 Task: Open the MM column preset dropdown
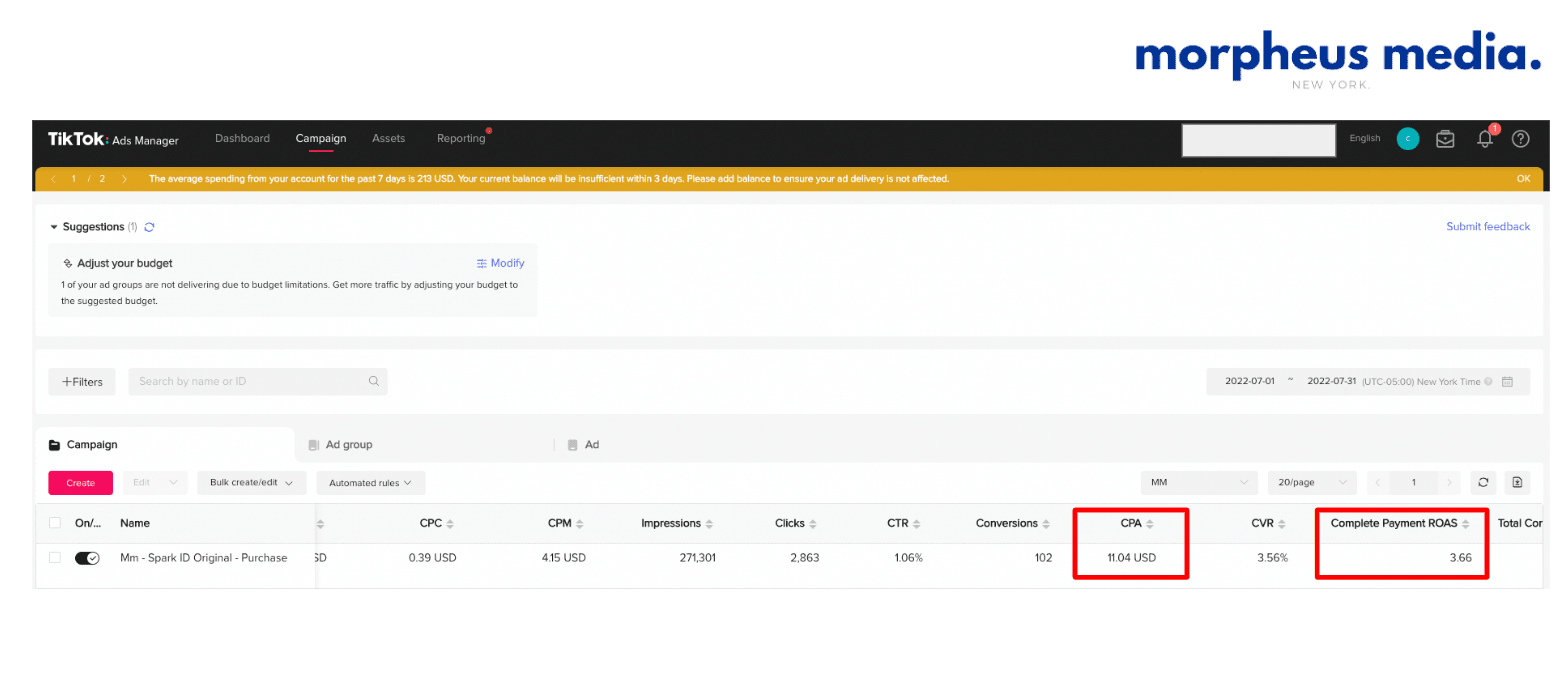1199,482
